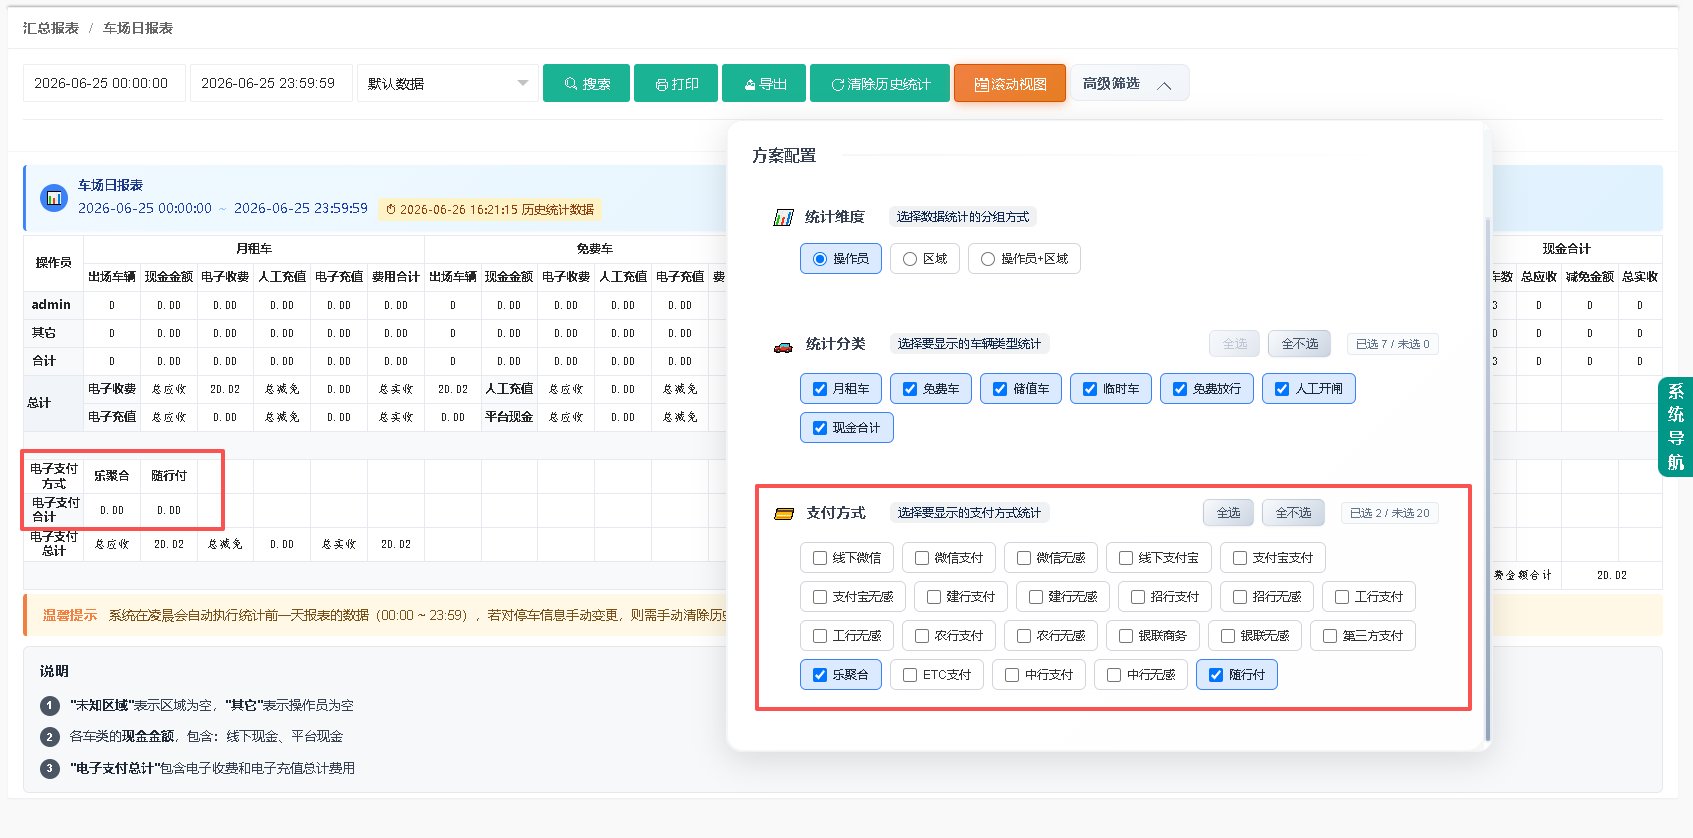Click the 打印 print button
The image size is (1693, 838).
676,83
